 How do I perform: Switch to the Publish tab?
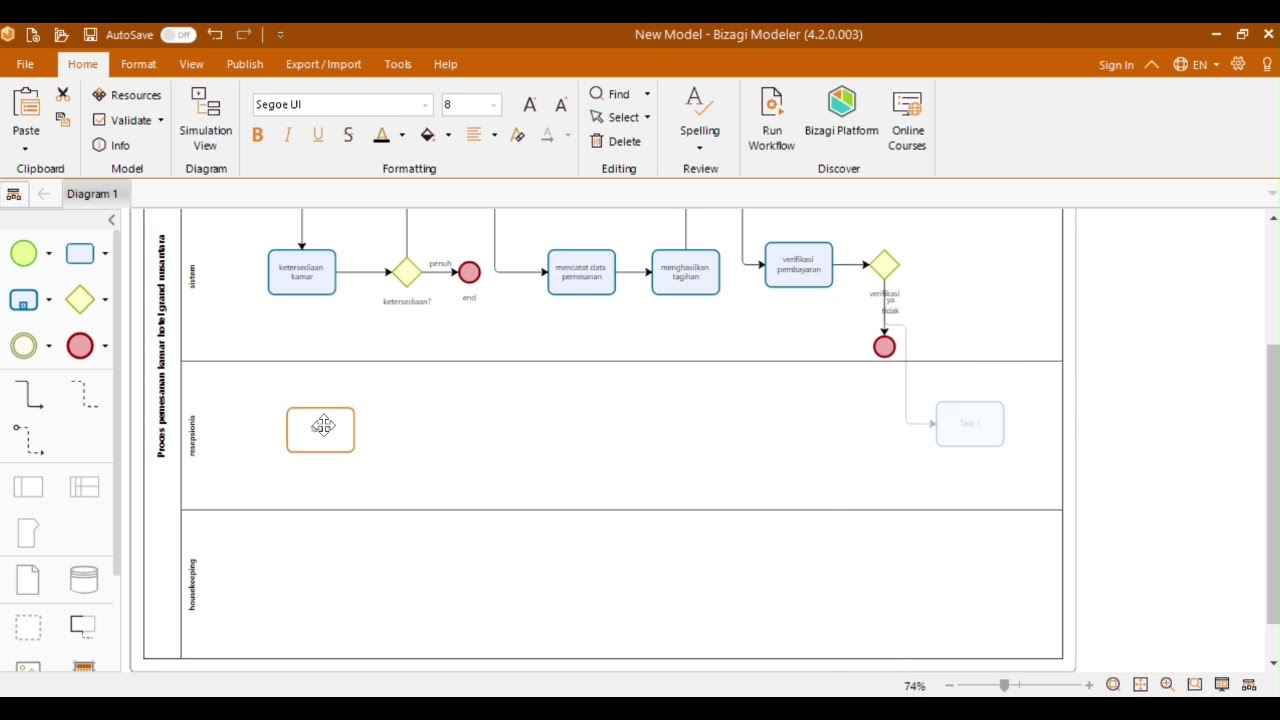245,64
